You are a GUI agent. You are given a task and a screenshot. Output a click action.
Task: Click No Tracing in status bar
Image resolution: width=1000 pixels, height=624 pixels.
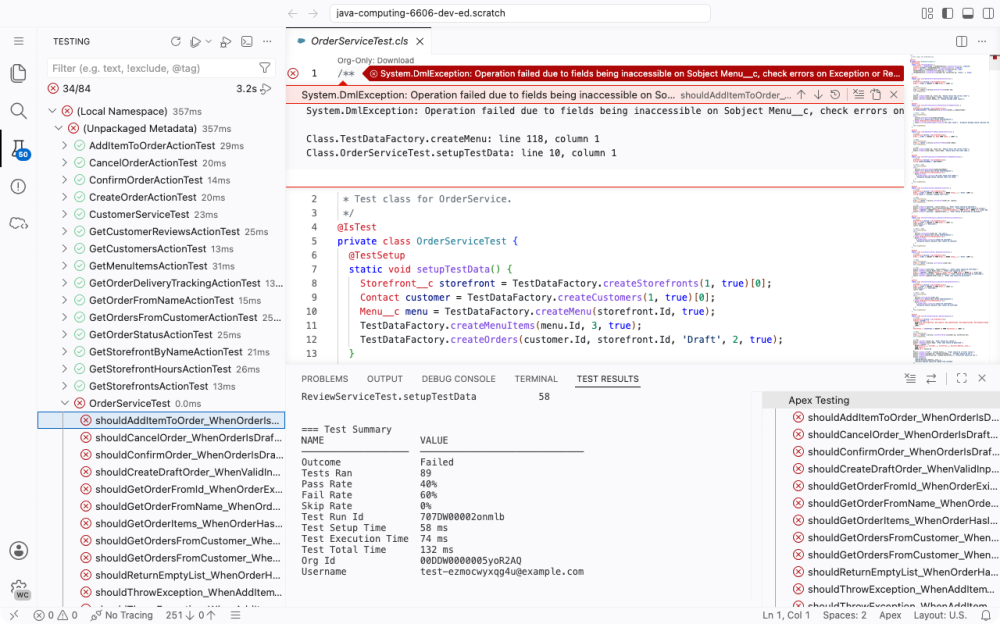click(x=122, y=615)
